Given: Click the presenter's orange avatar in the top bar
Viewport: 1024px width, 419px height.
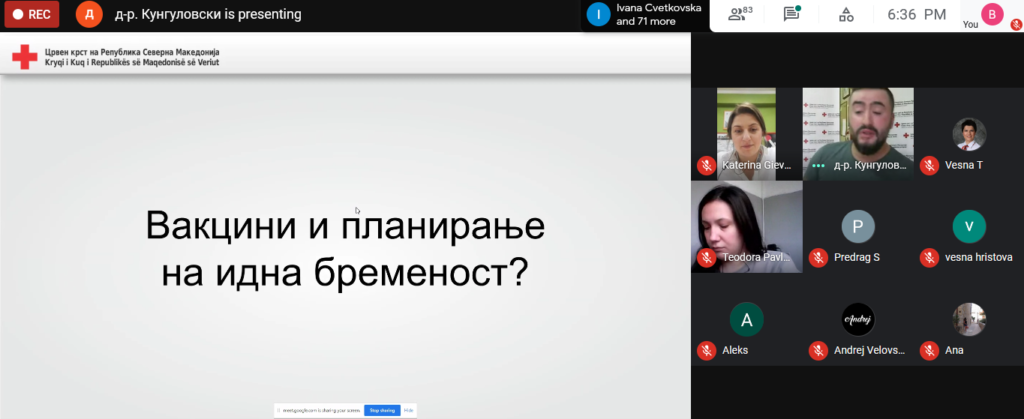Looking at the screenshot, I should point(89,15).
